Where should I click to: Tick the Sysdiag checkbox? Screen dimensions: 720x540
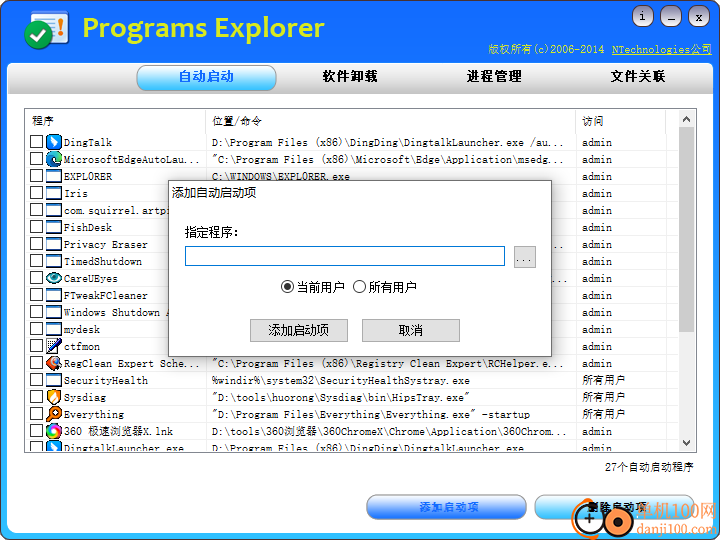[x=36, y=396]
